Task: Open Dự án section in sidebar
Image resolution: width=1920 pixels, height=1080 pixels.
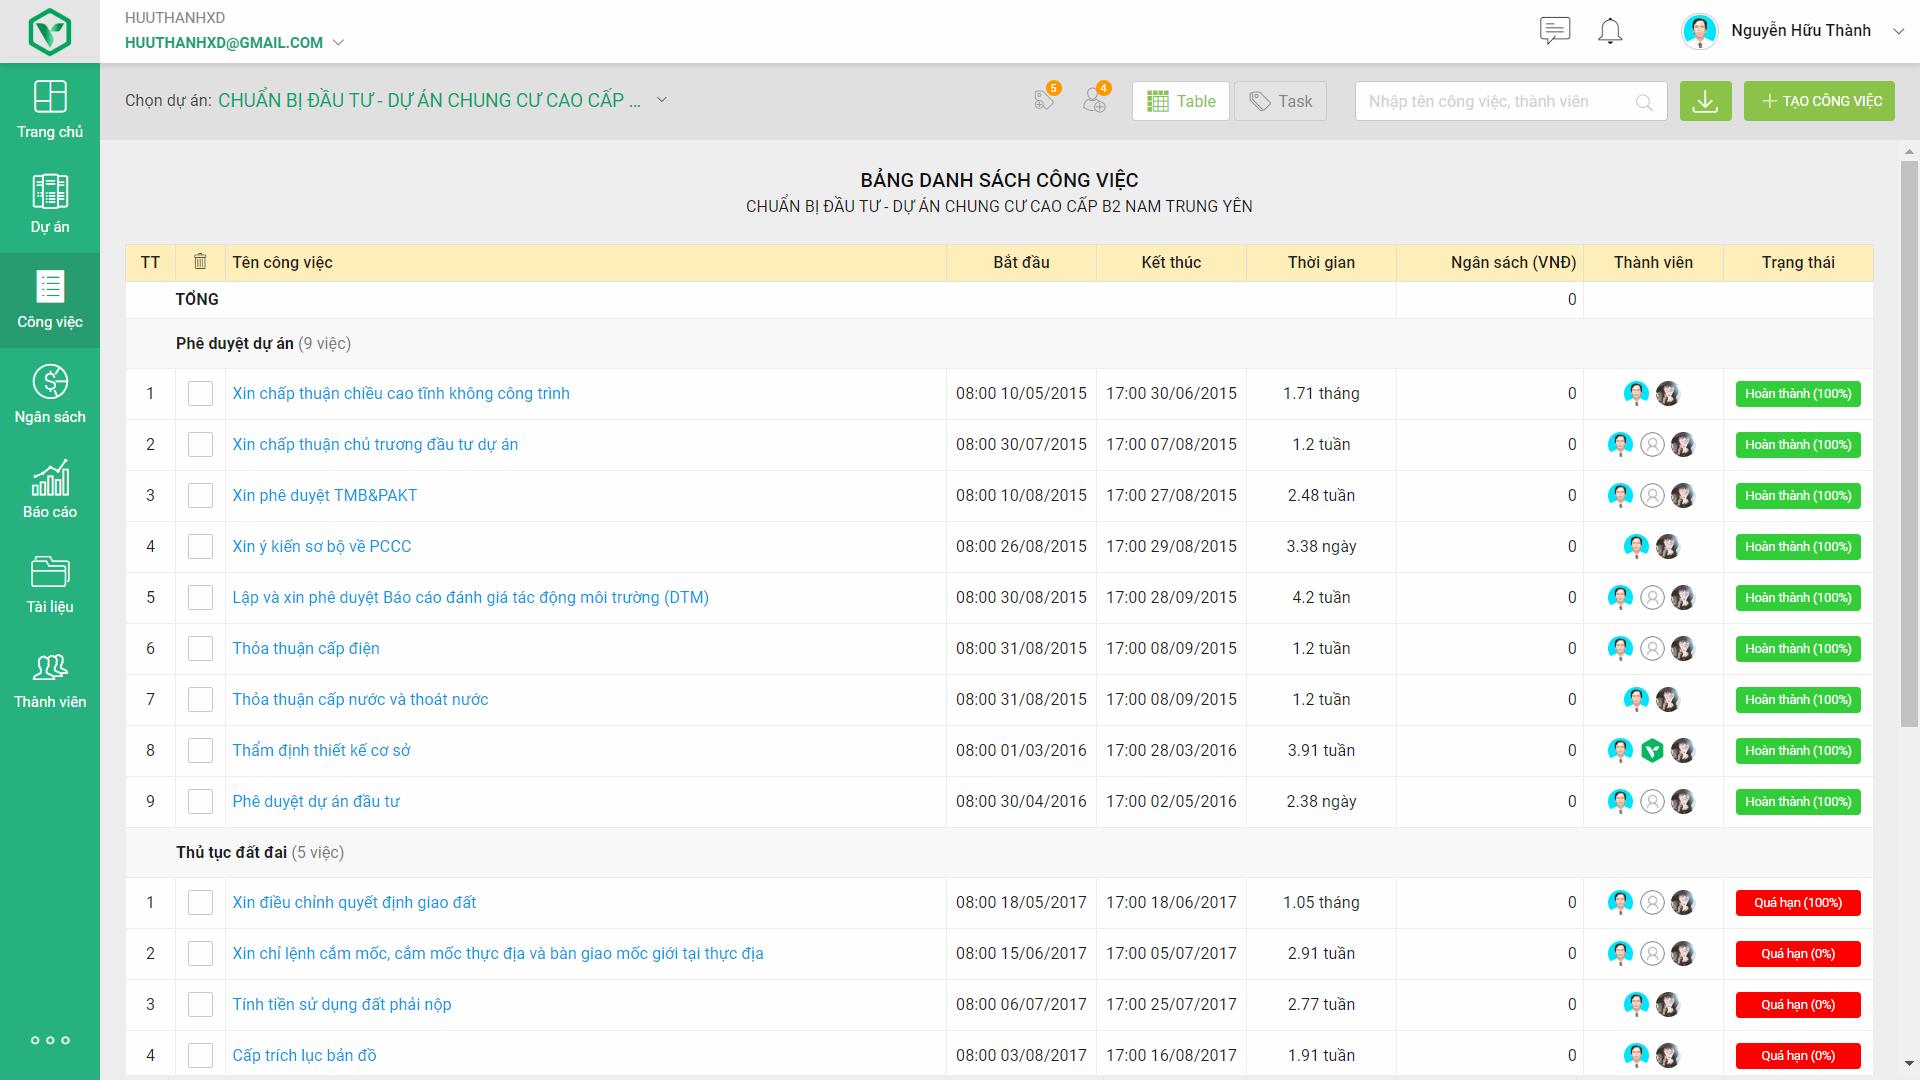Action: click(50, 205)
